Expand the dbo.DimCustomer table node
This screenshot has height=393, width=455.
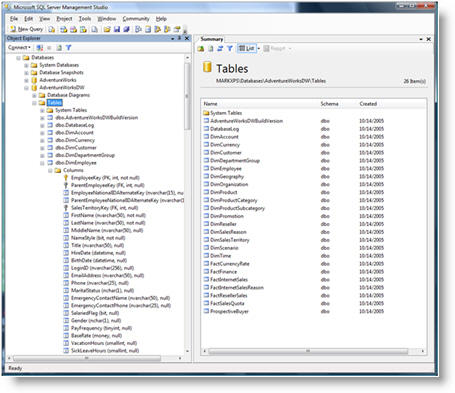(42, 148)
